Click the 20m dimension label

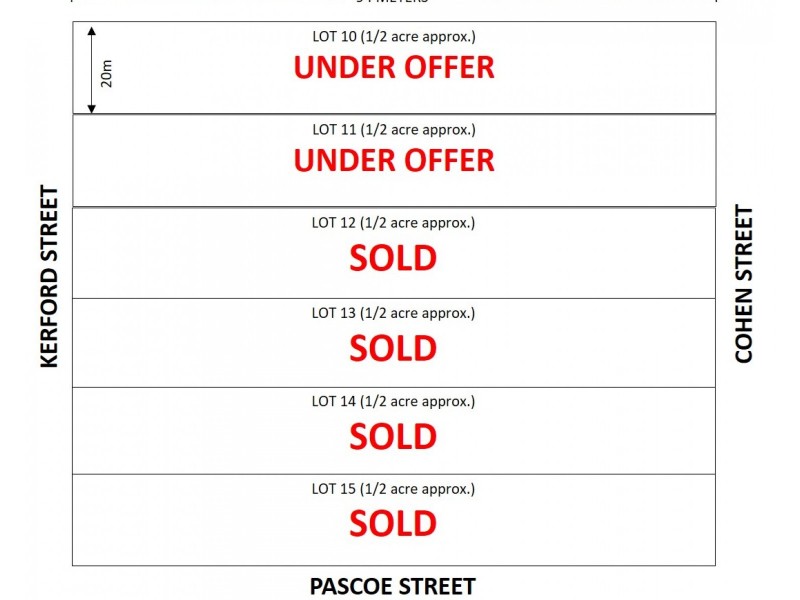point(108,72)
